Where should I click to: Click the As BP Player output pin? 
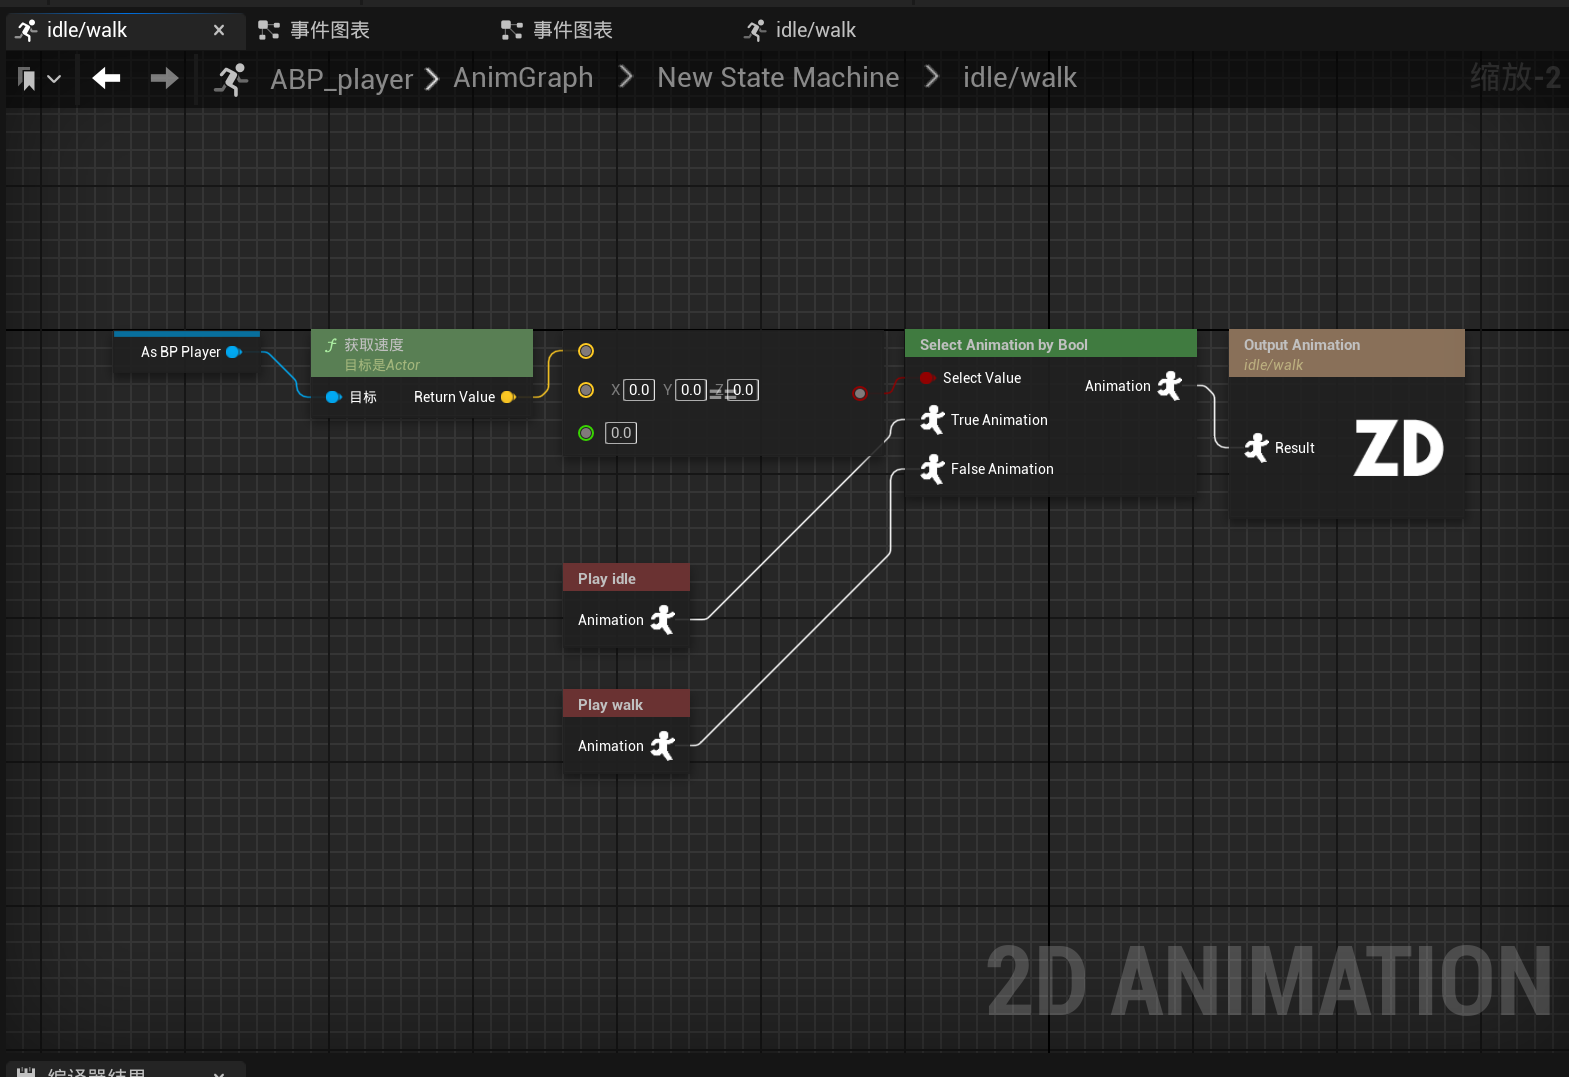pyautogui.click(x=234, y=352)
